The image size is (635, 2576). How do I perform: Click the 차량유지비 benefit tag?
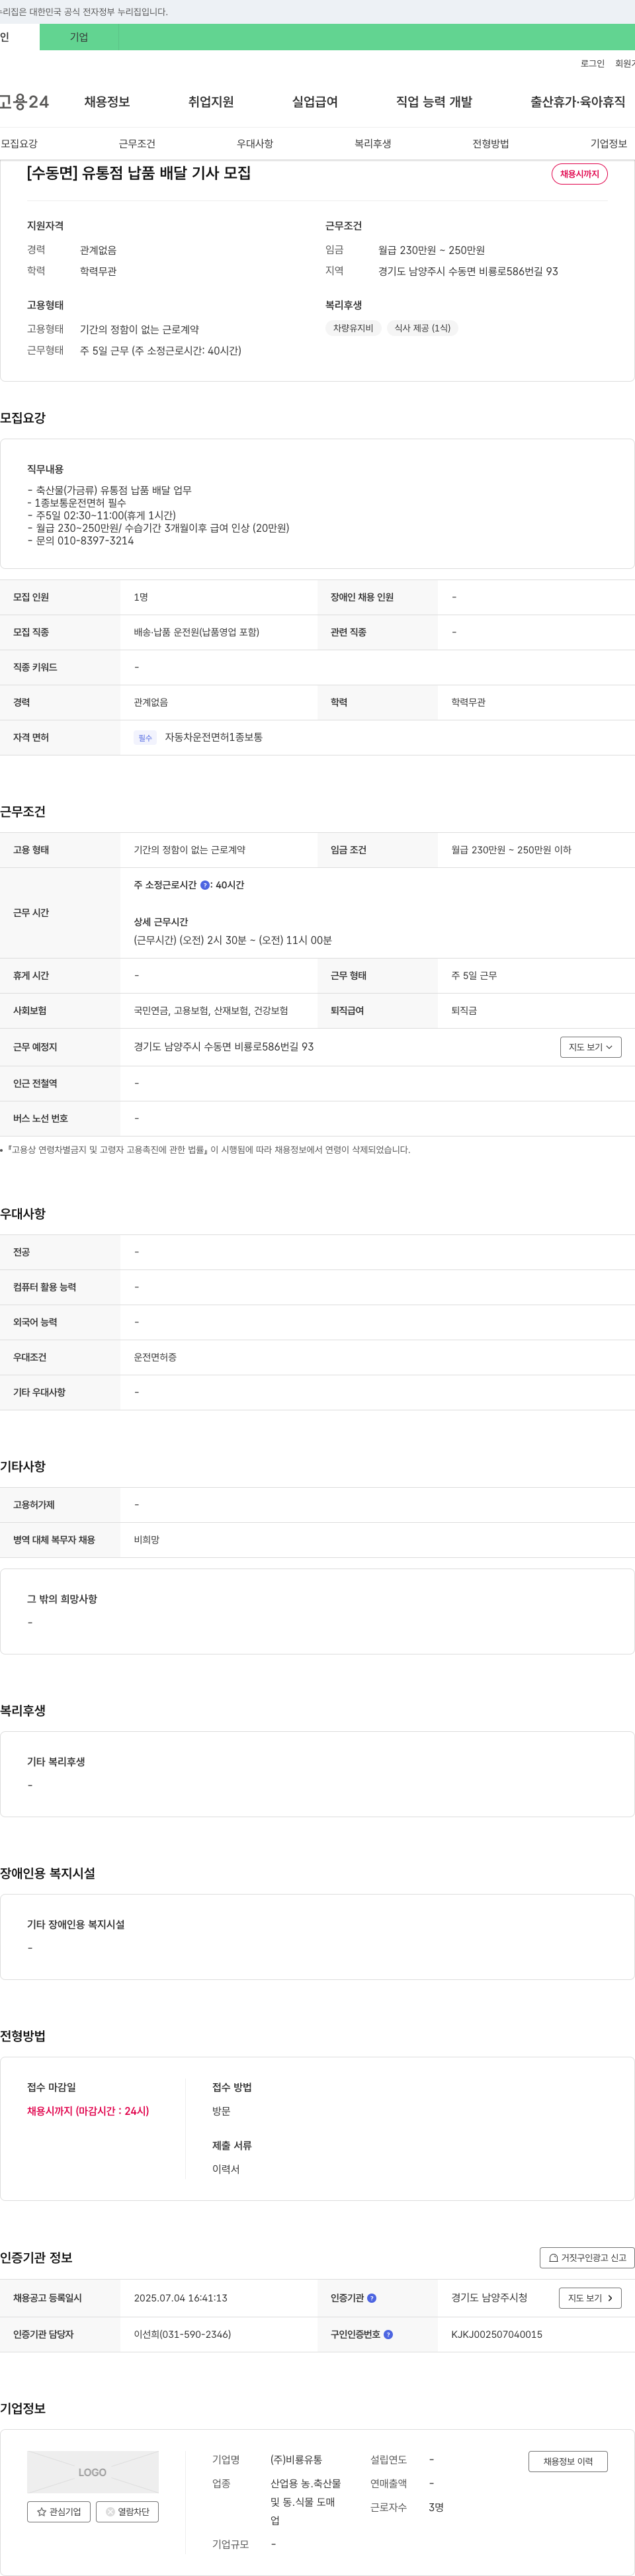(353, 328)
